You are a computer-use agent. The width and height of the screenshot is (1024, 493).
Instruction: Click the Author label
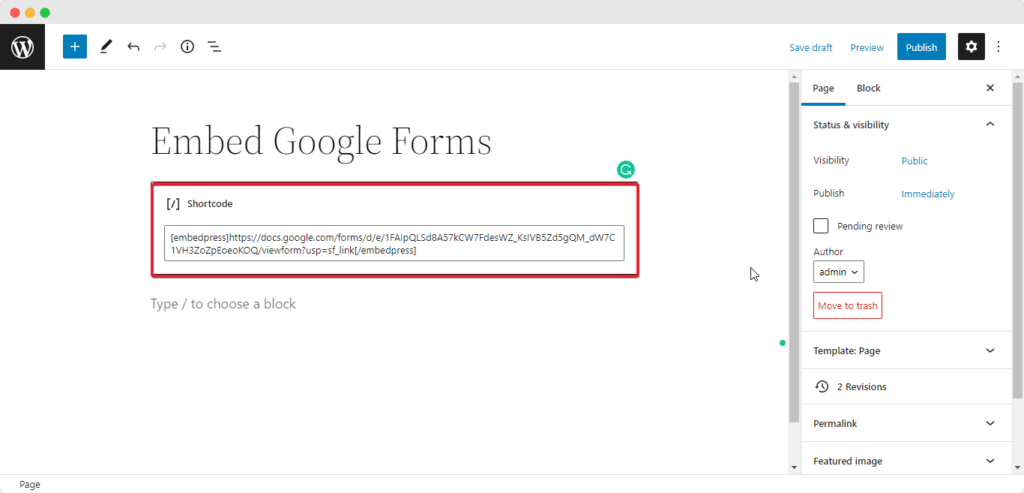click(x=828, y=251)
